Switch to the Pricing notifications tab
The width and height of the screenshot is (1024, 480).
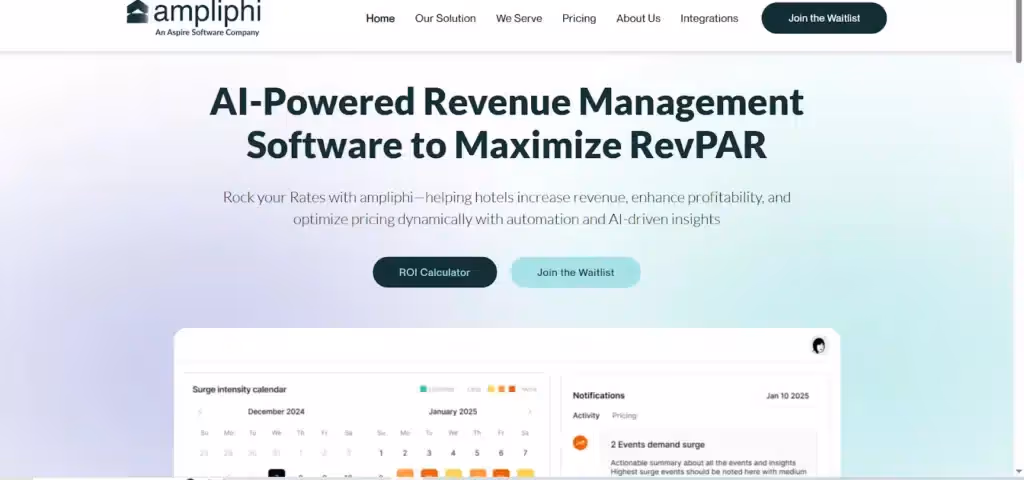click(x=624, y=415)
